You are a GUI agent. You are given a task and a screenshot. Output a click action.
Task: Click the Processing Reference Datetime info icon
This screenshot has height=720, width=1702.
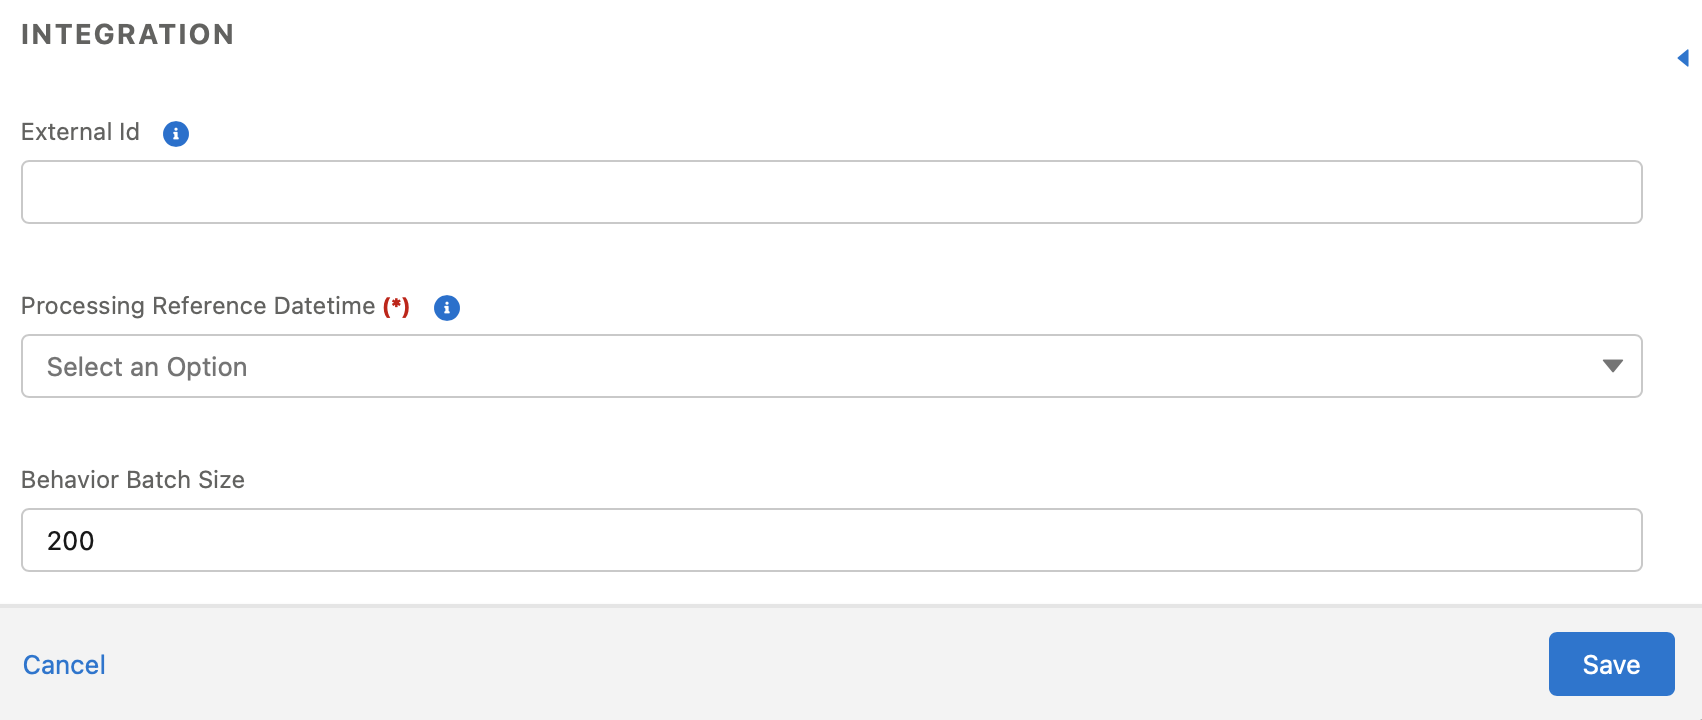point(447,307)
